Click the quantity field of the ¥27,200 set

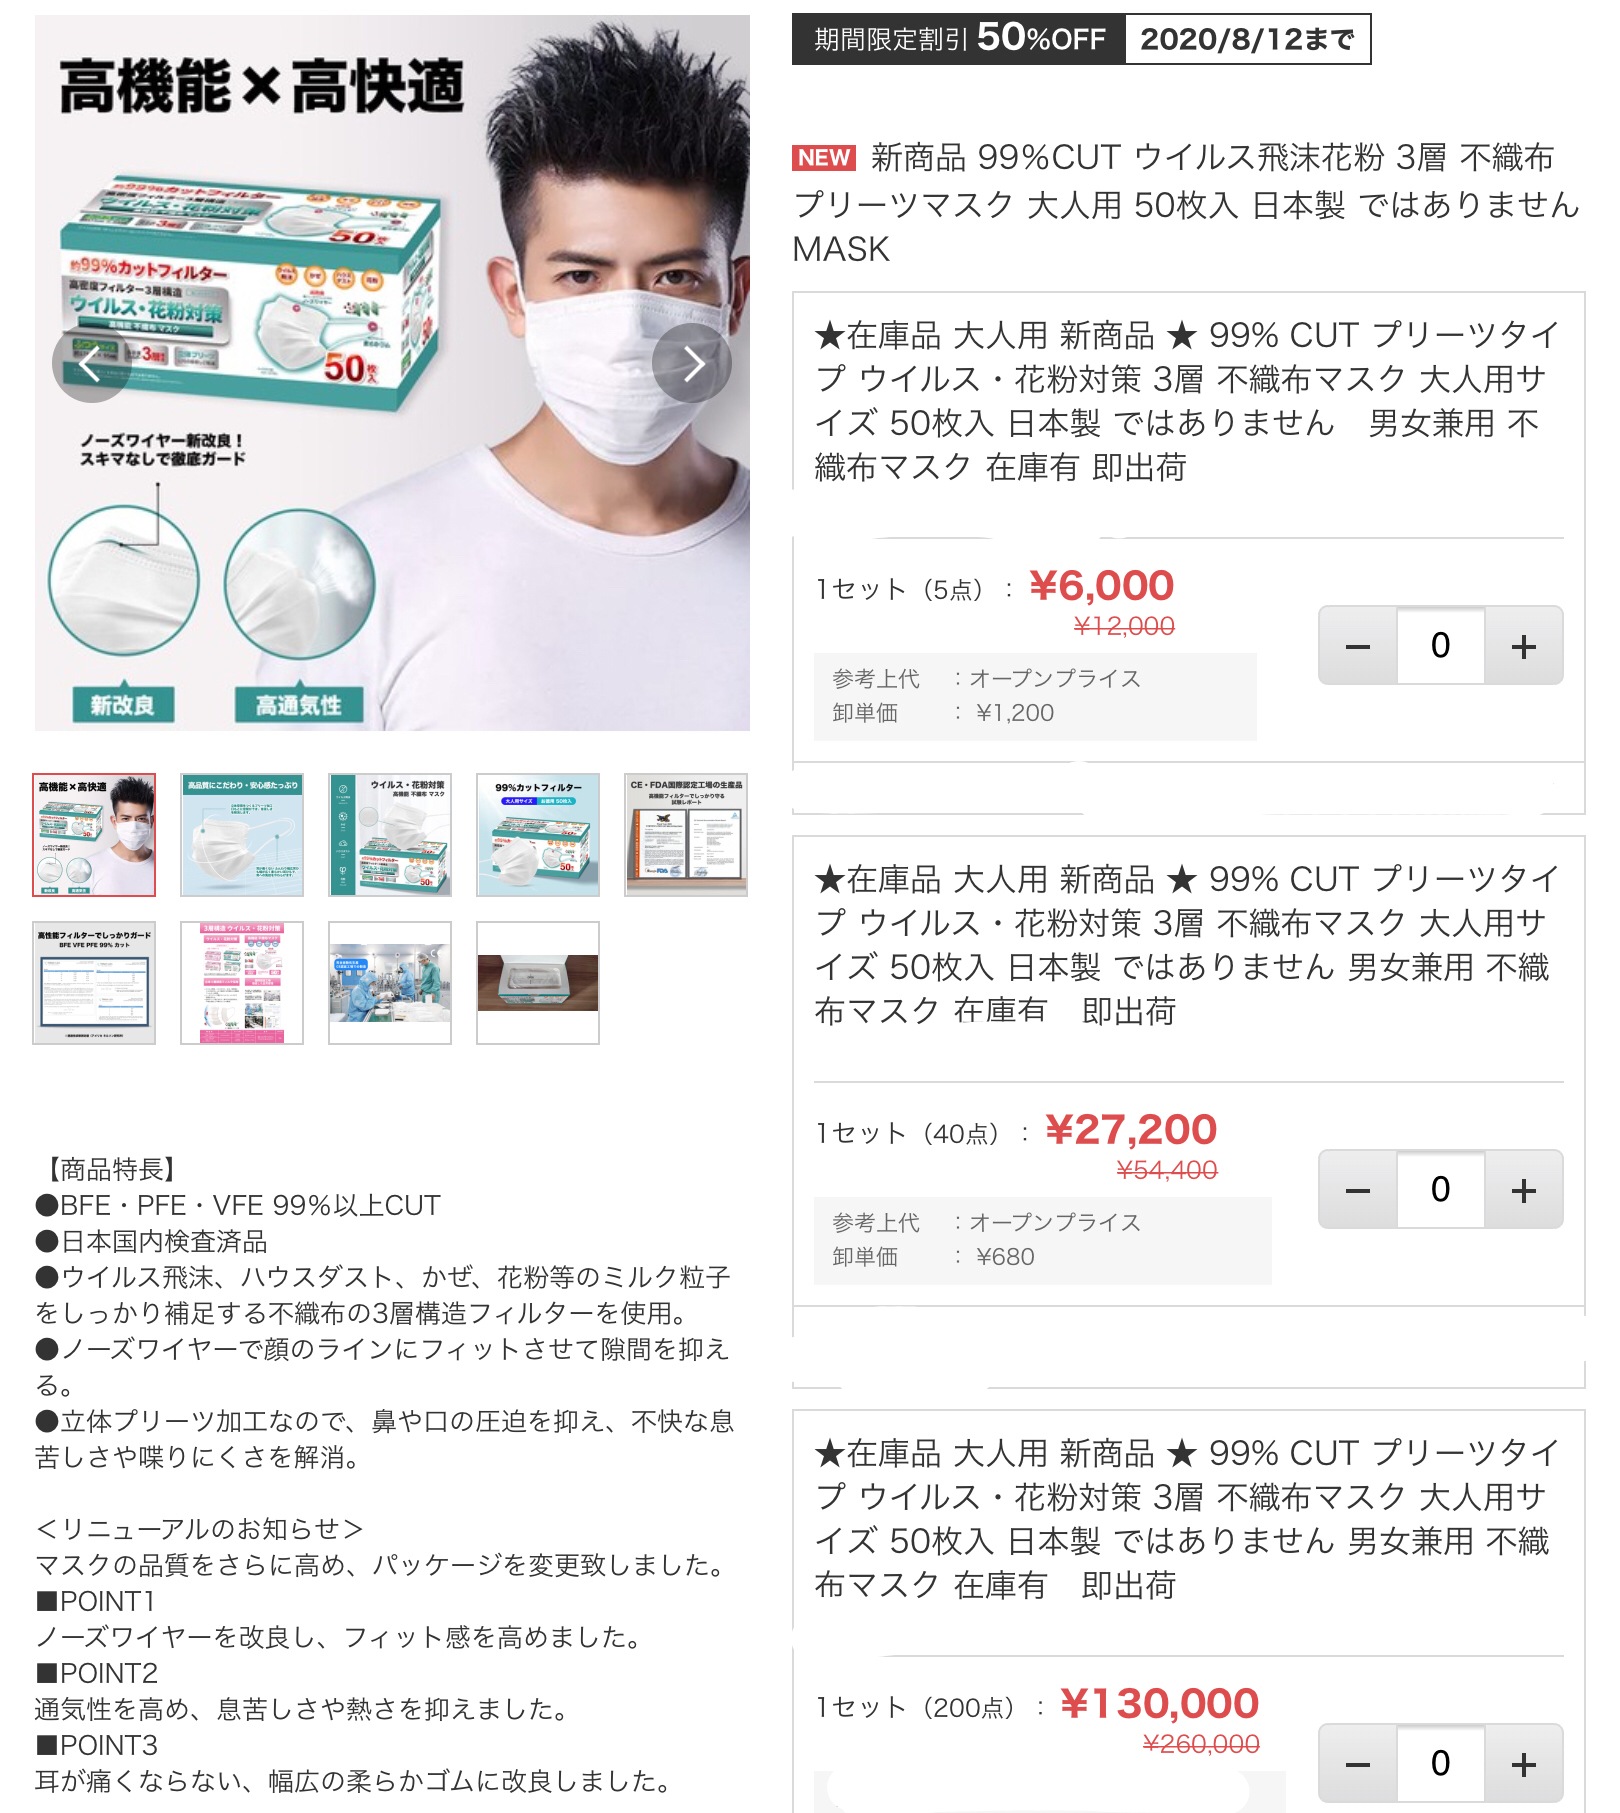1441,1190
